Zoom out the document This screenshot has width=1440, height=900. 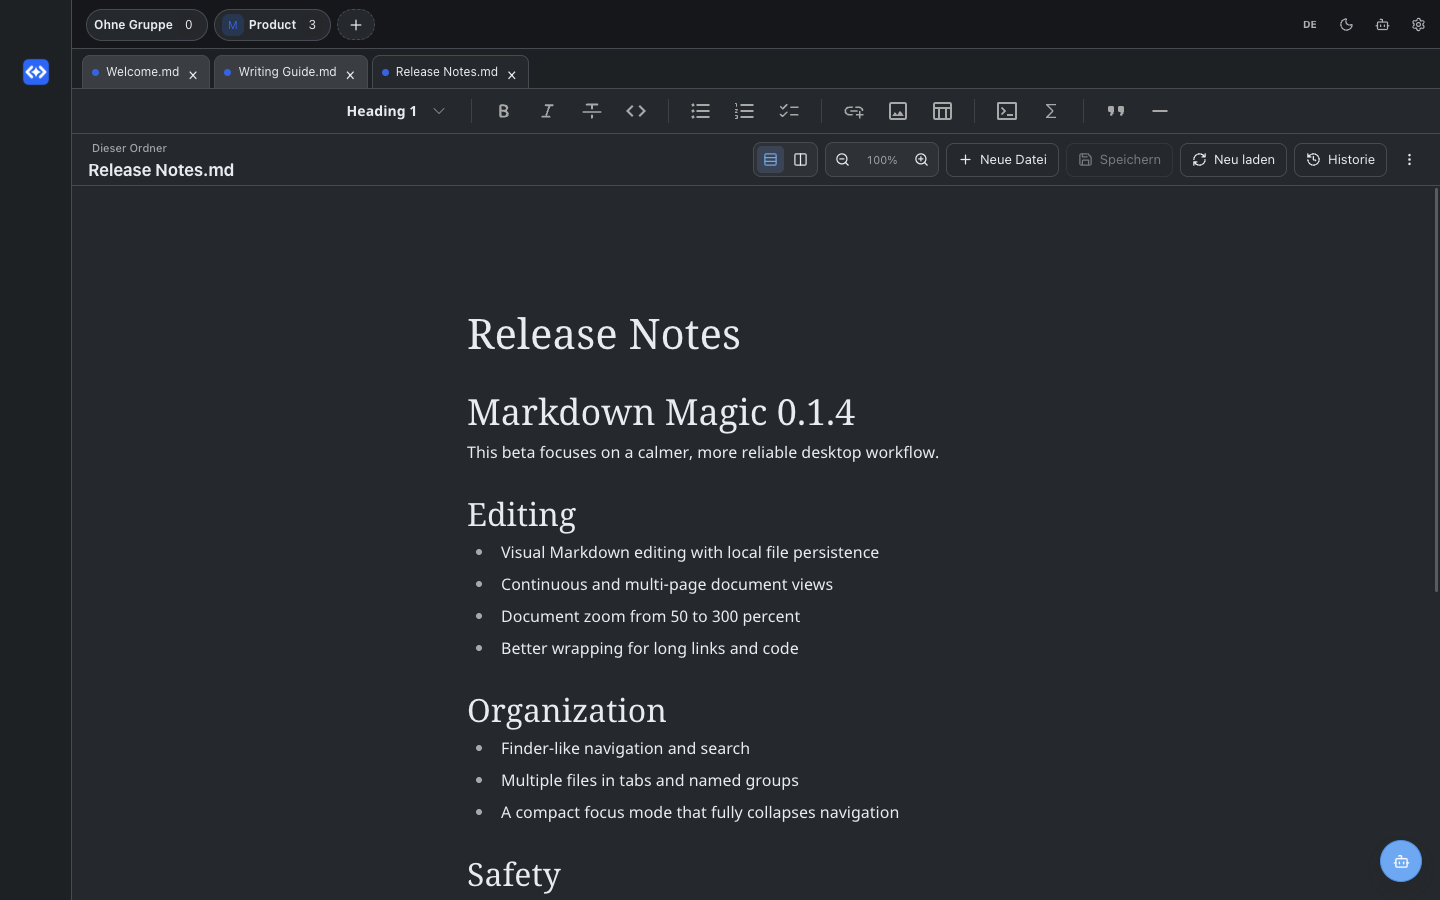(842, 160)
